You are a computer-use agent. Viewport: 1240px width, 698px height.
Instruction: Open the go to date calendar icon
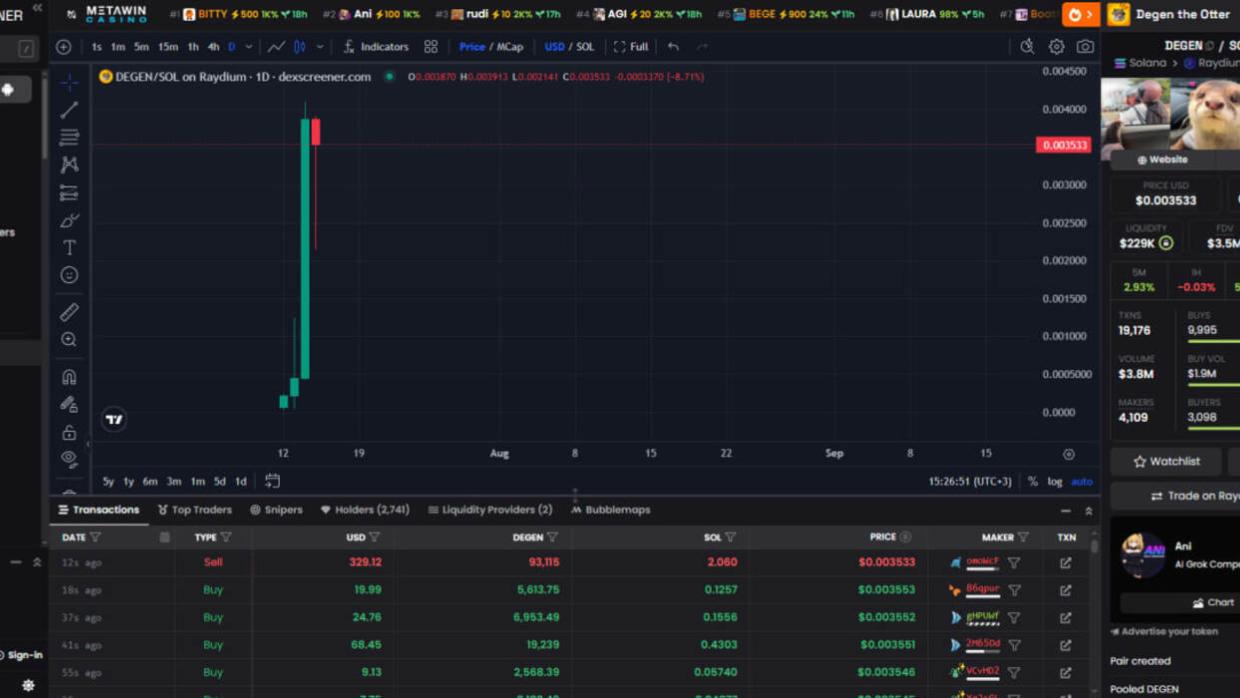pos(272,481)
